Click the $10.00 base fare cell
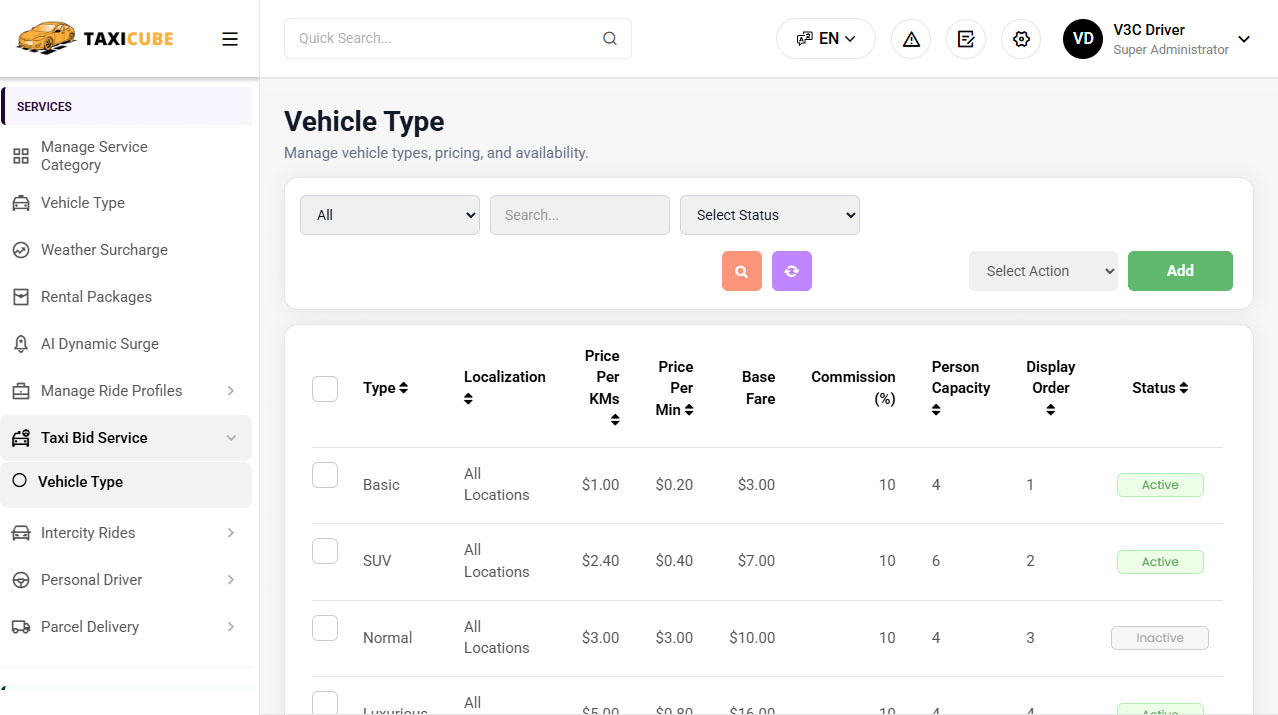The width and height of the screenshot is (1278, 715). pos(752,638)
